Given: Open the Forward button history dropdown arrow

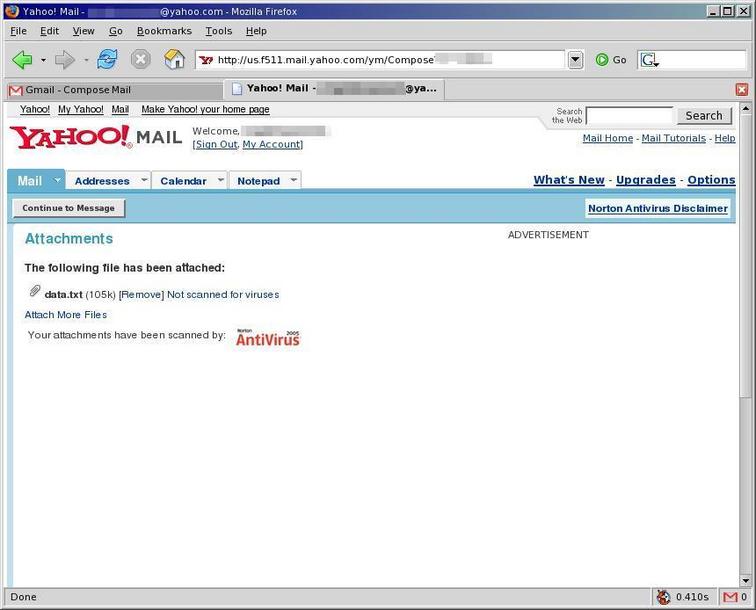Looking at the screenshot, I should pos(86,60).
